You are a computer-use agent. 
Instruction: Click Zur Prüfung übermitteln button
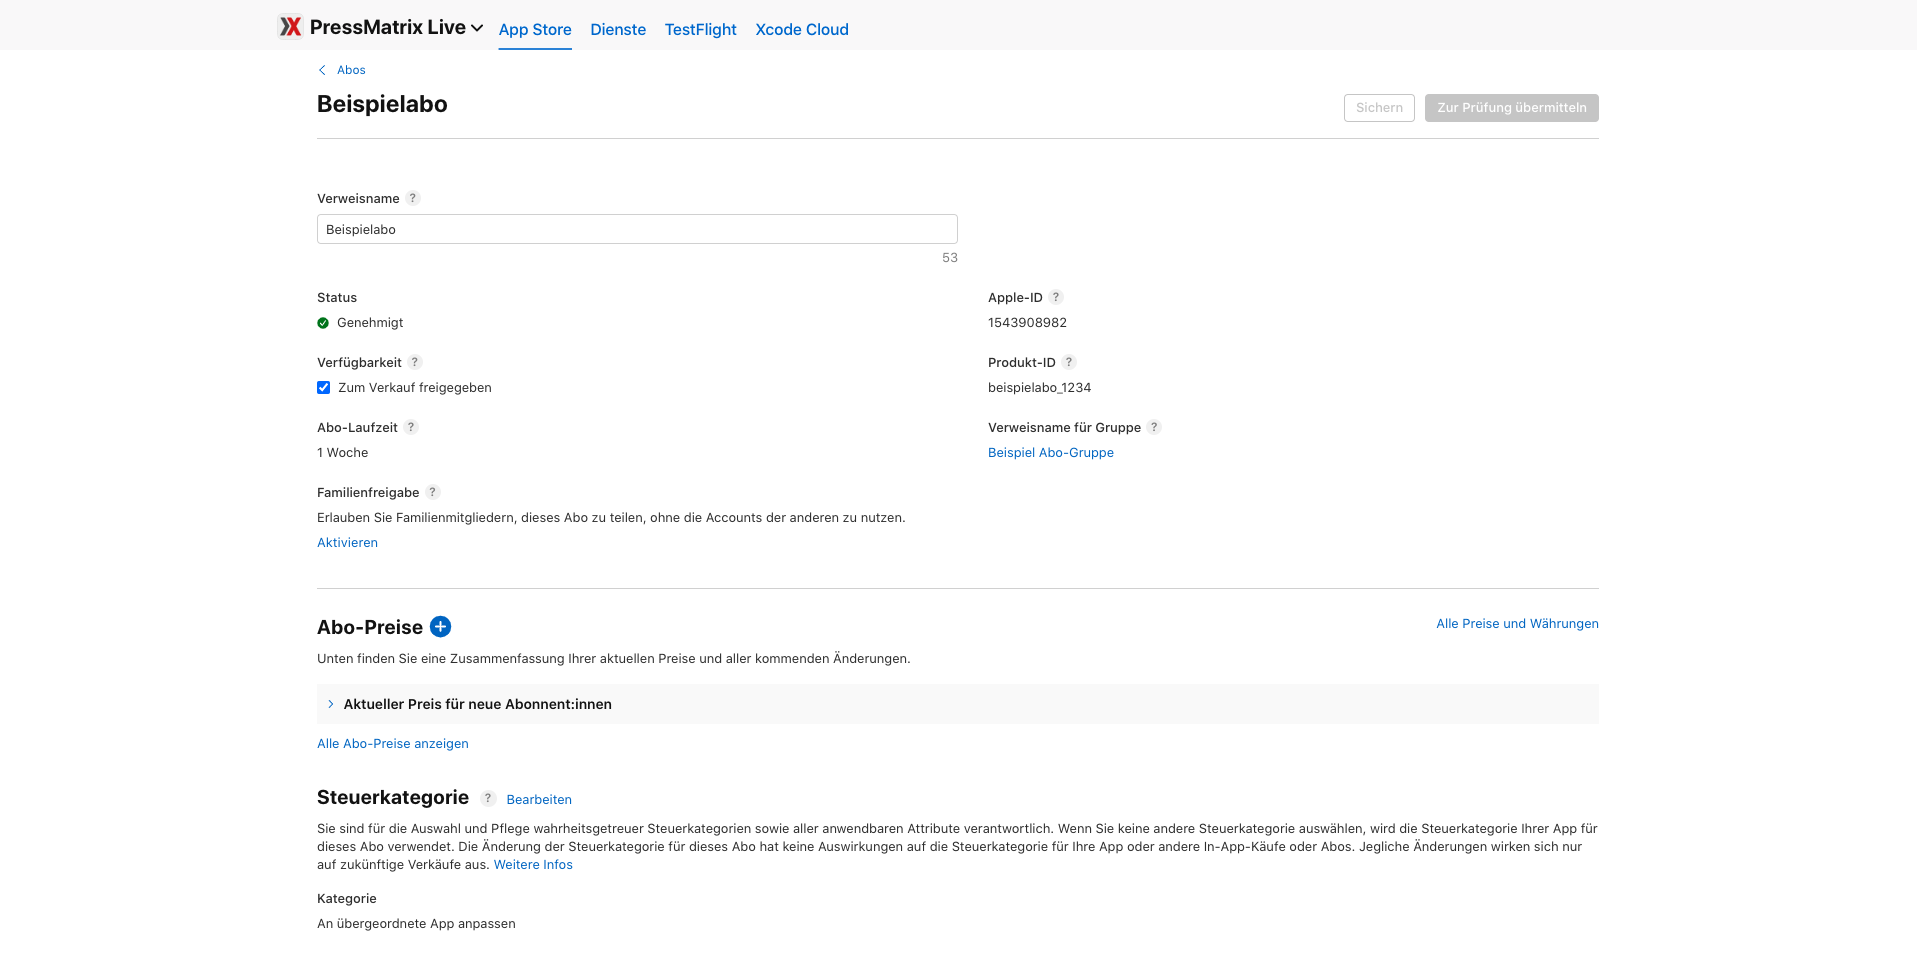pyautogui.click(x=1511, y=108)
